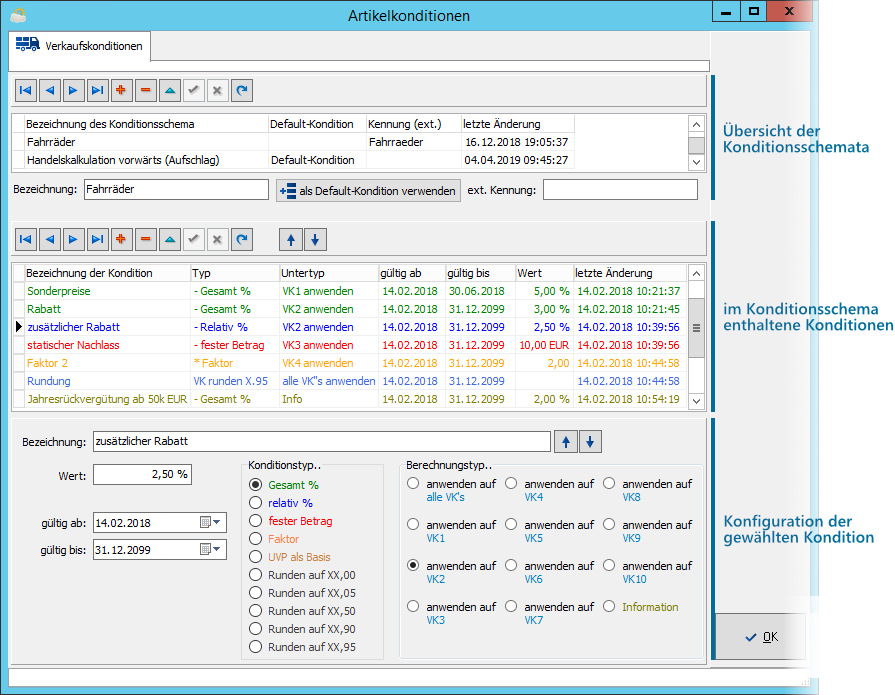Image resolution: width=895 pixels, height=695 pixels.
Task: Delete Konditionsschema with upper minus icon
Action: click(x=146, y=90)
